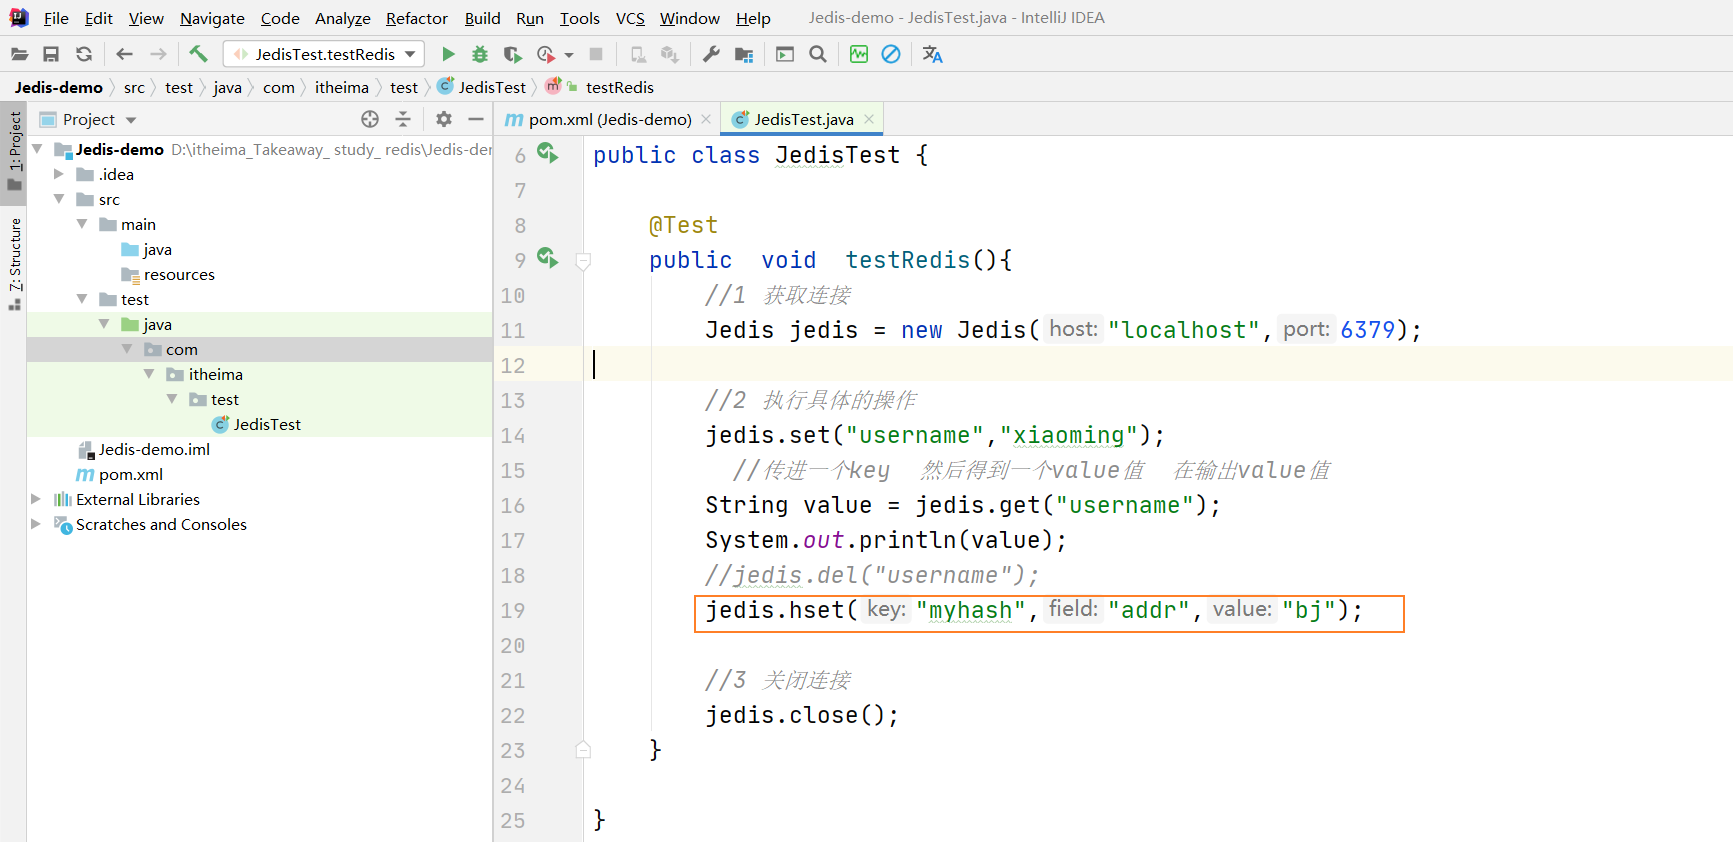Select com package in project tree
The image size is (1733, 842).
[x=171, y=349]
